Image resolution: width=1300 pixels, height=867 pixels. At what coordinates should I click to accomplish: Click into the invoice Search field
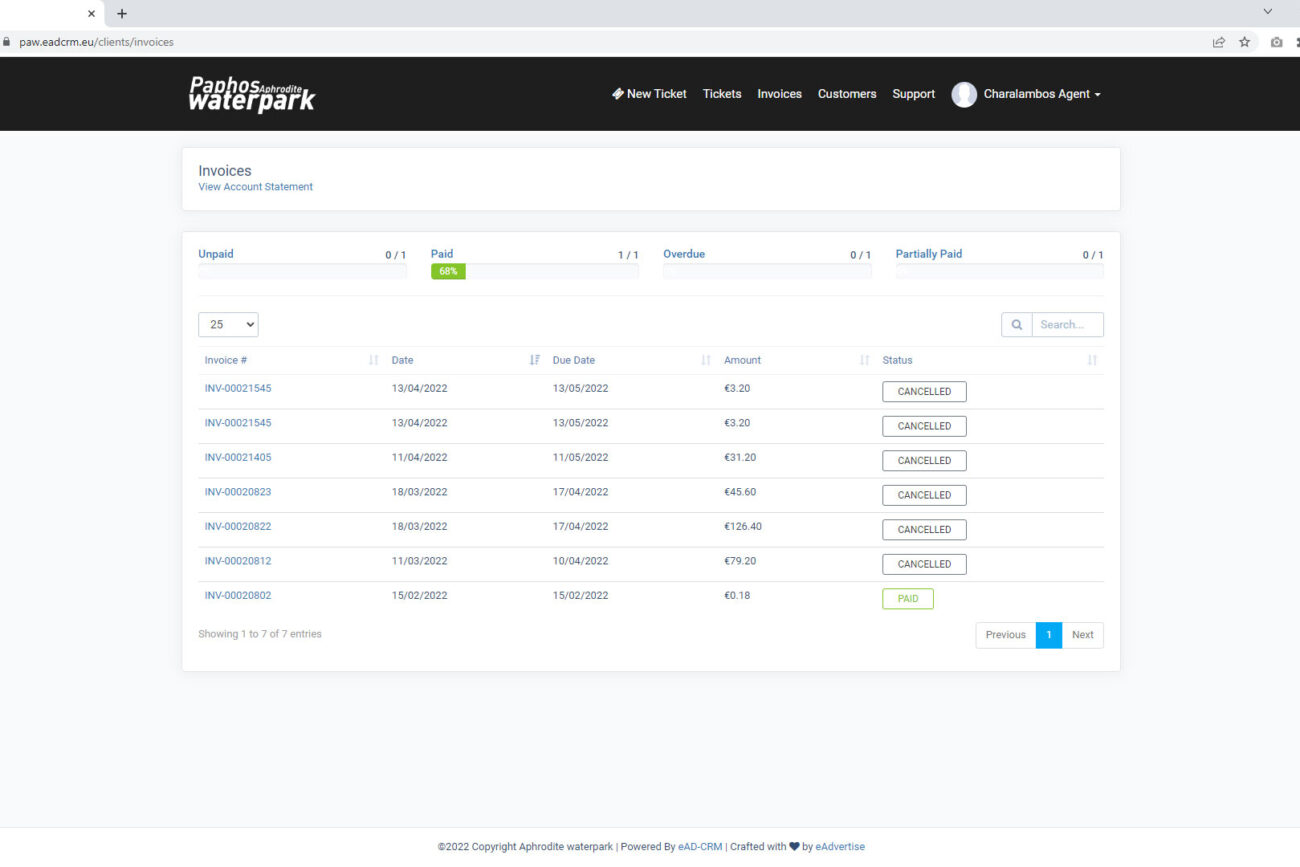point(1067,325)
